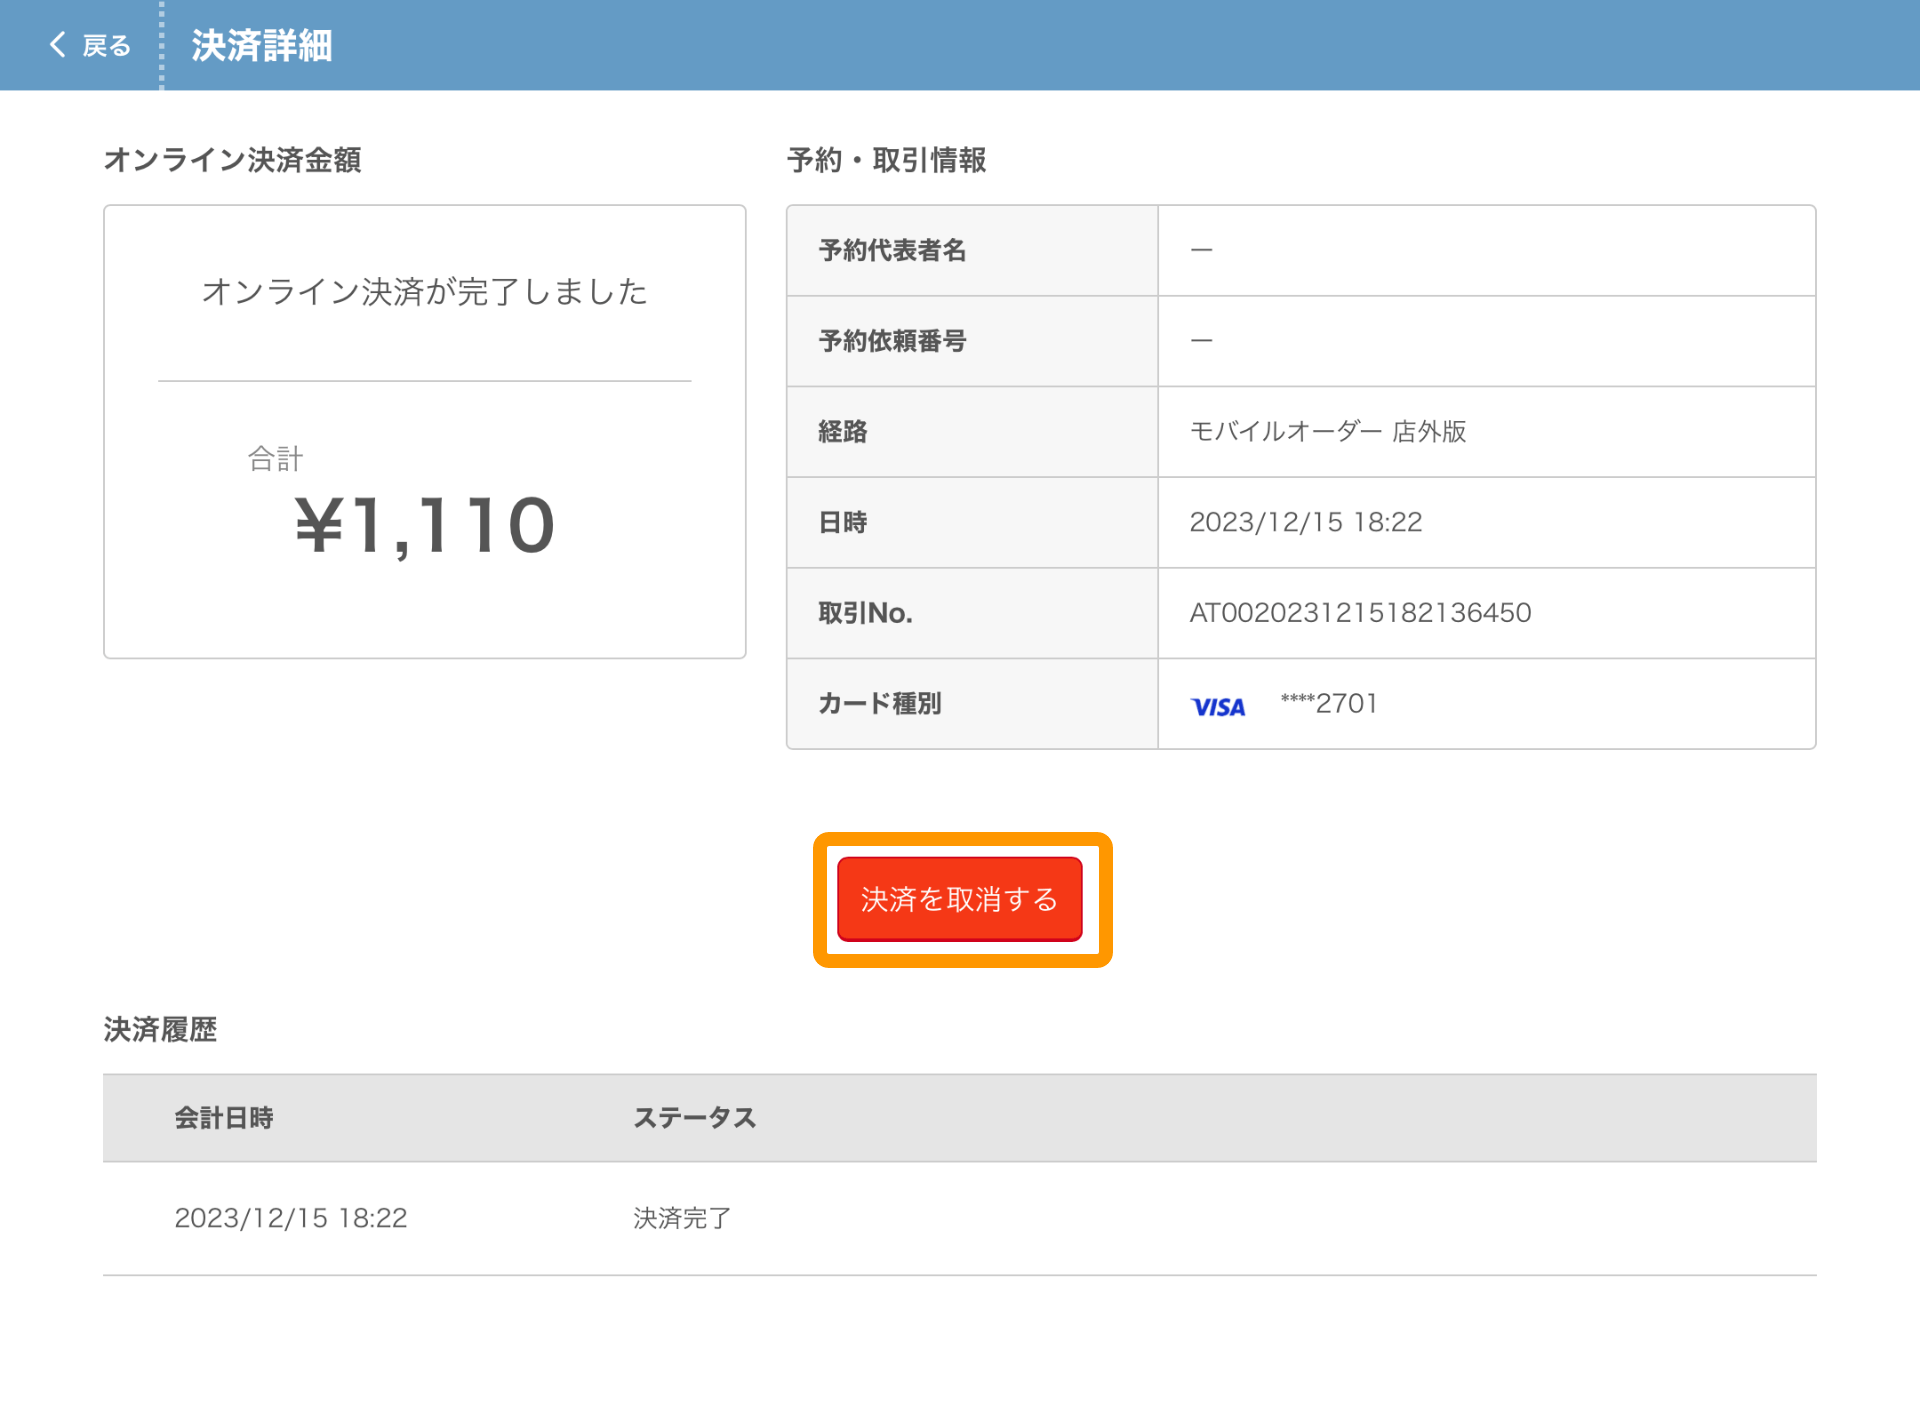1920x1406 pixels.
Task: Click the 決済履歴 section heading
Action: pyautogui.click(x=160, y=1029)
